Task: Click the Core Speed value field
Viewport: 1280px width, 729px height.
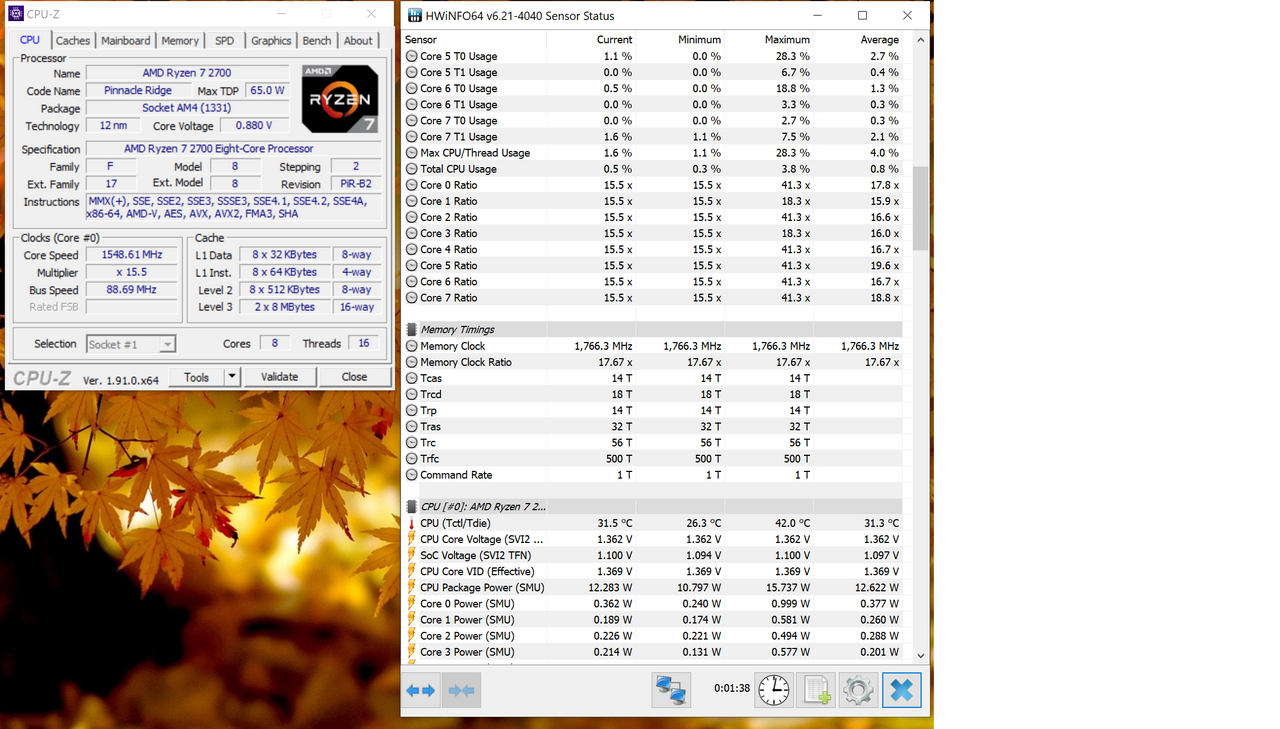Action: point(132,255)
